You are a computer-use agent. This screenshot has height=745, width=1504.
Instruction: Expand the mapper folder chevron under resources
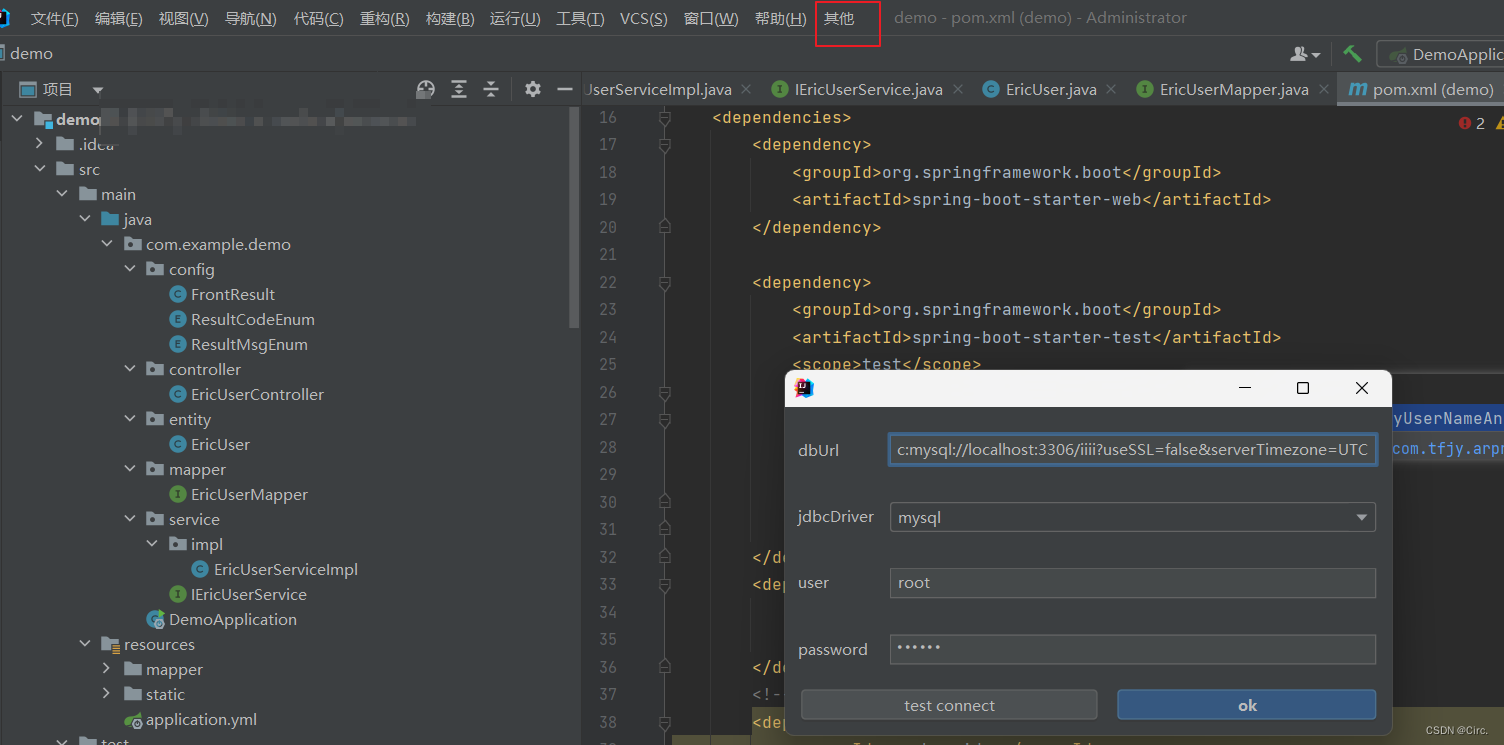[107, 669]
